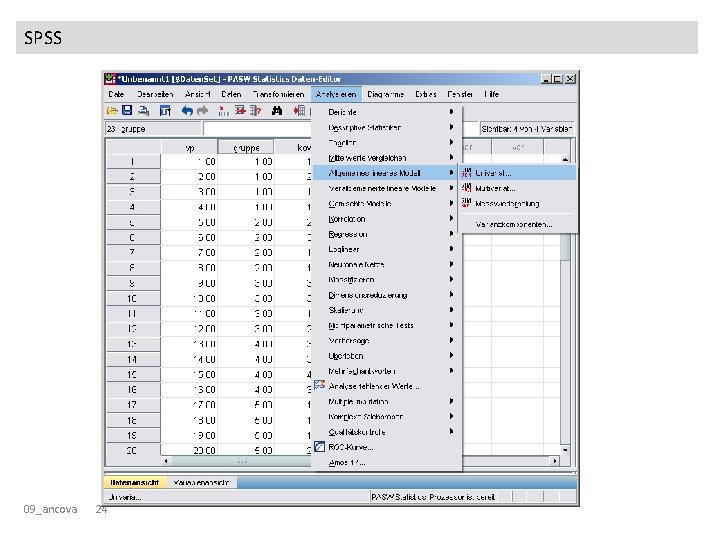Click the Find binoculars icon
The width and height of the screenshot is (720, 540).
pyautogui.click(x=277, y=111)
